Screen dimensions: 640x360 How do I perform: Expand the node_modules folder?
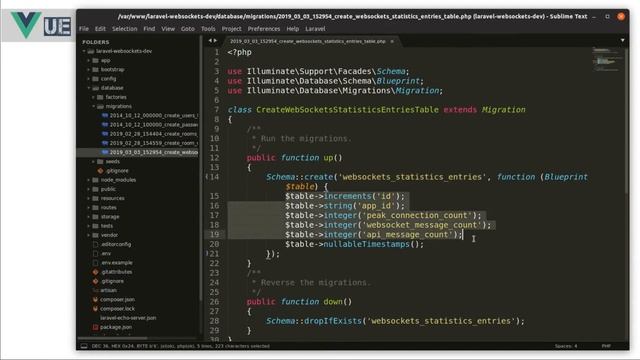[x=89, y=180]
